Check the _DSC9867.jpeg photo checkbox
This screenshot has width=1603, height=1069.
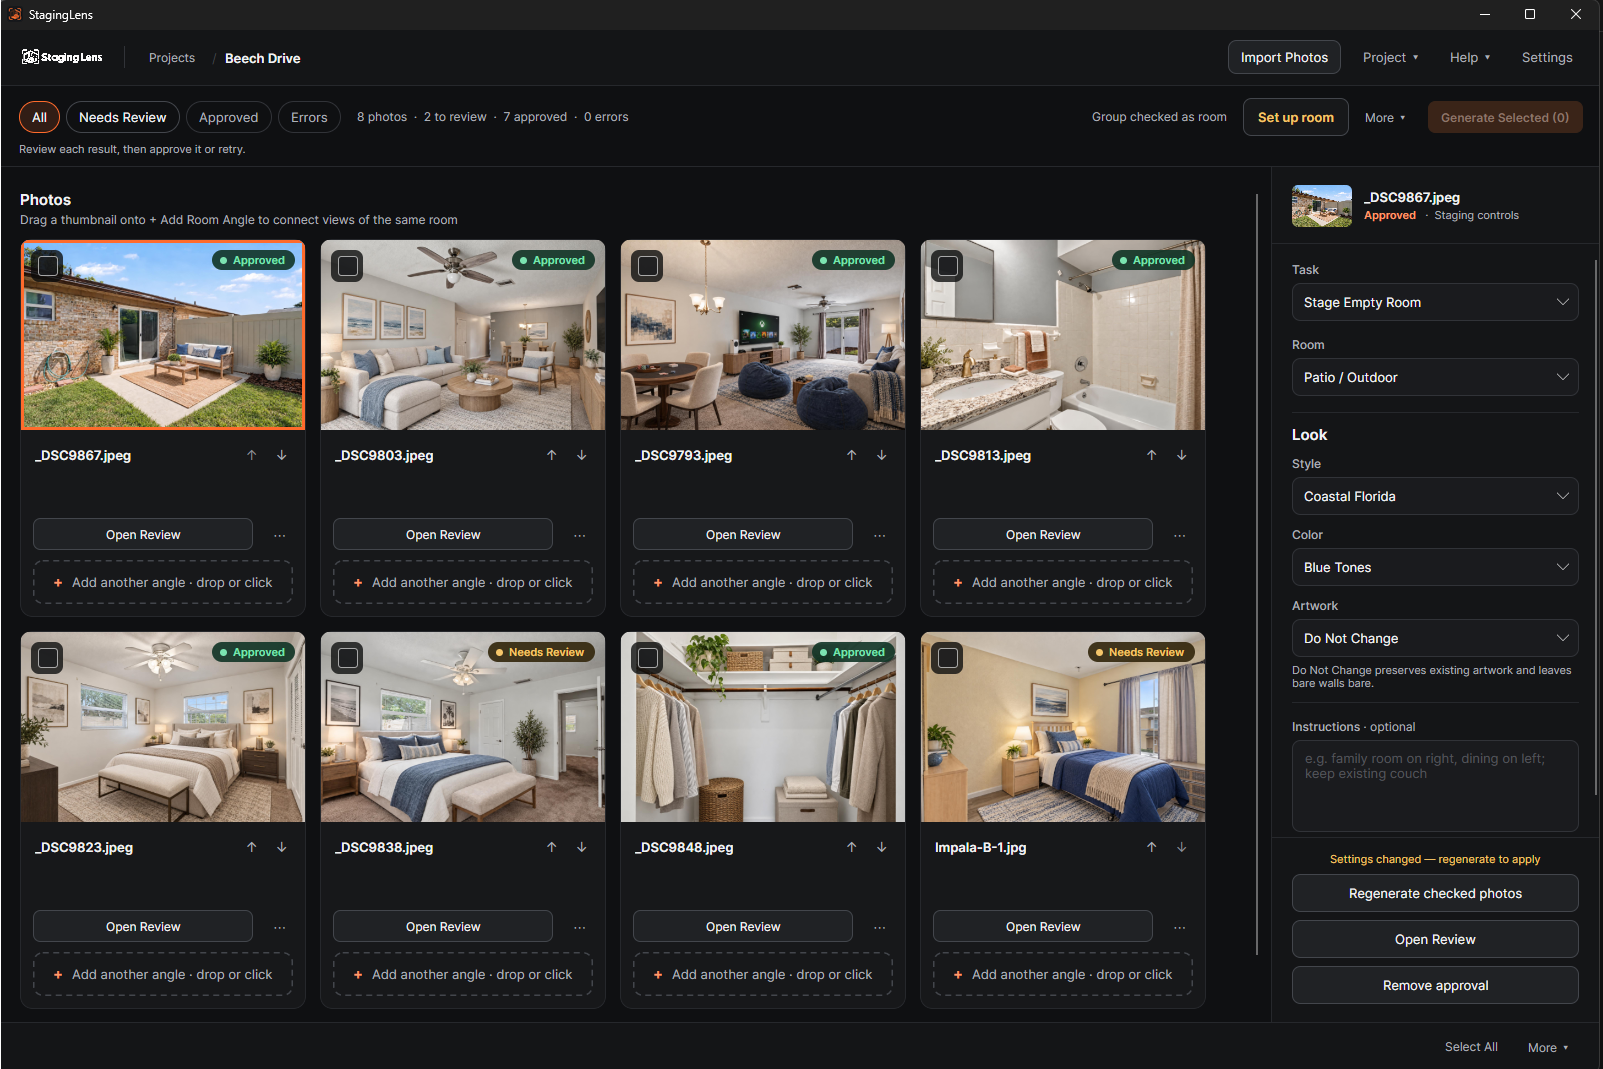click(48, 266)
